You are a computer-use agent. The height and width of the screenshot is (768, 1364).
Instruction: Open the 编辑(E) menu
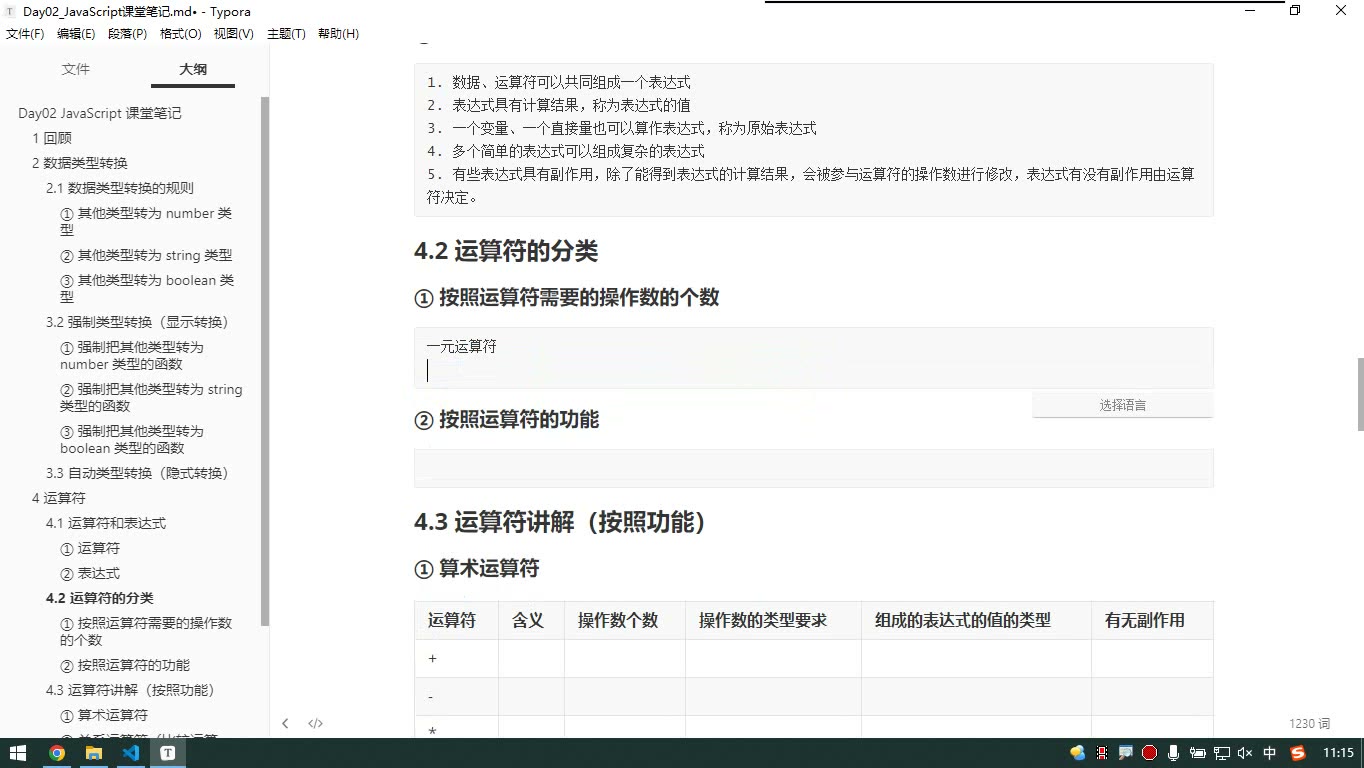tap(76, 34)
